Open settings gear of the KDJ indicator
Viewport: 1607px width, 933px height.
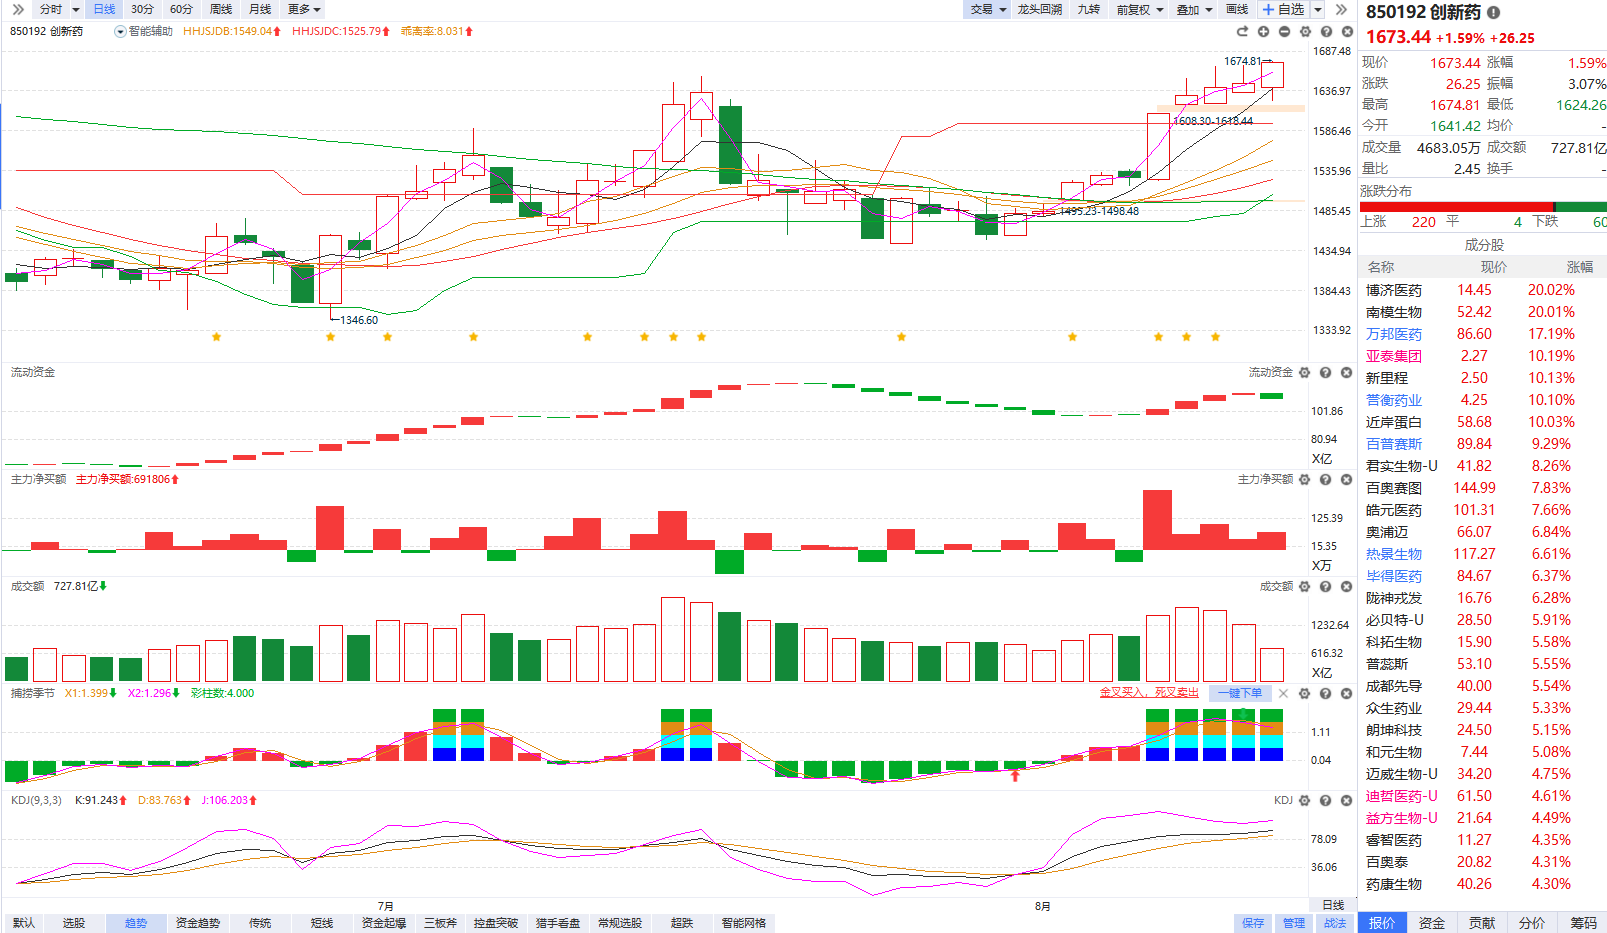click(1305, 801)
